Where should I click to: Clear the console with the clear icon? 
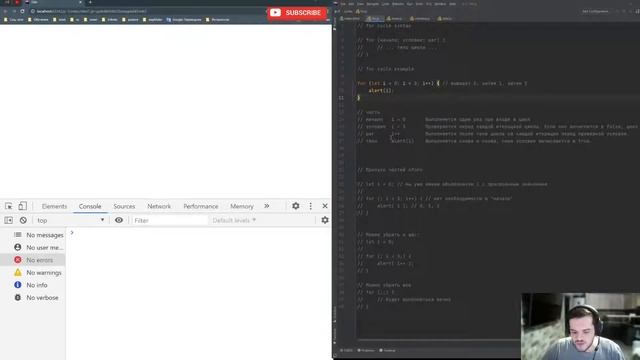point(23,220)
